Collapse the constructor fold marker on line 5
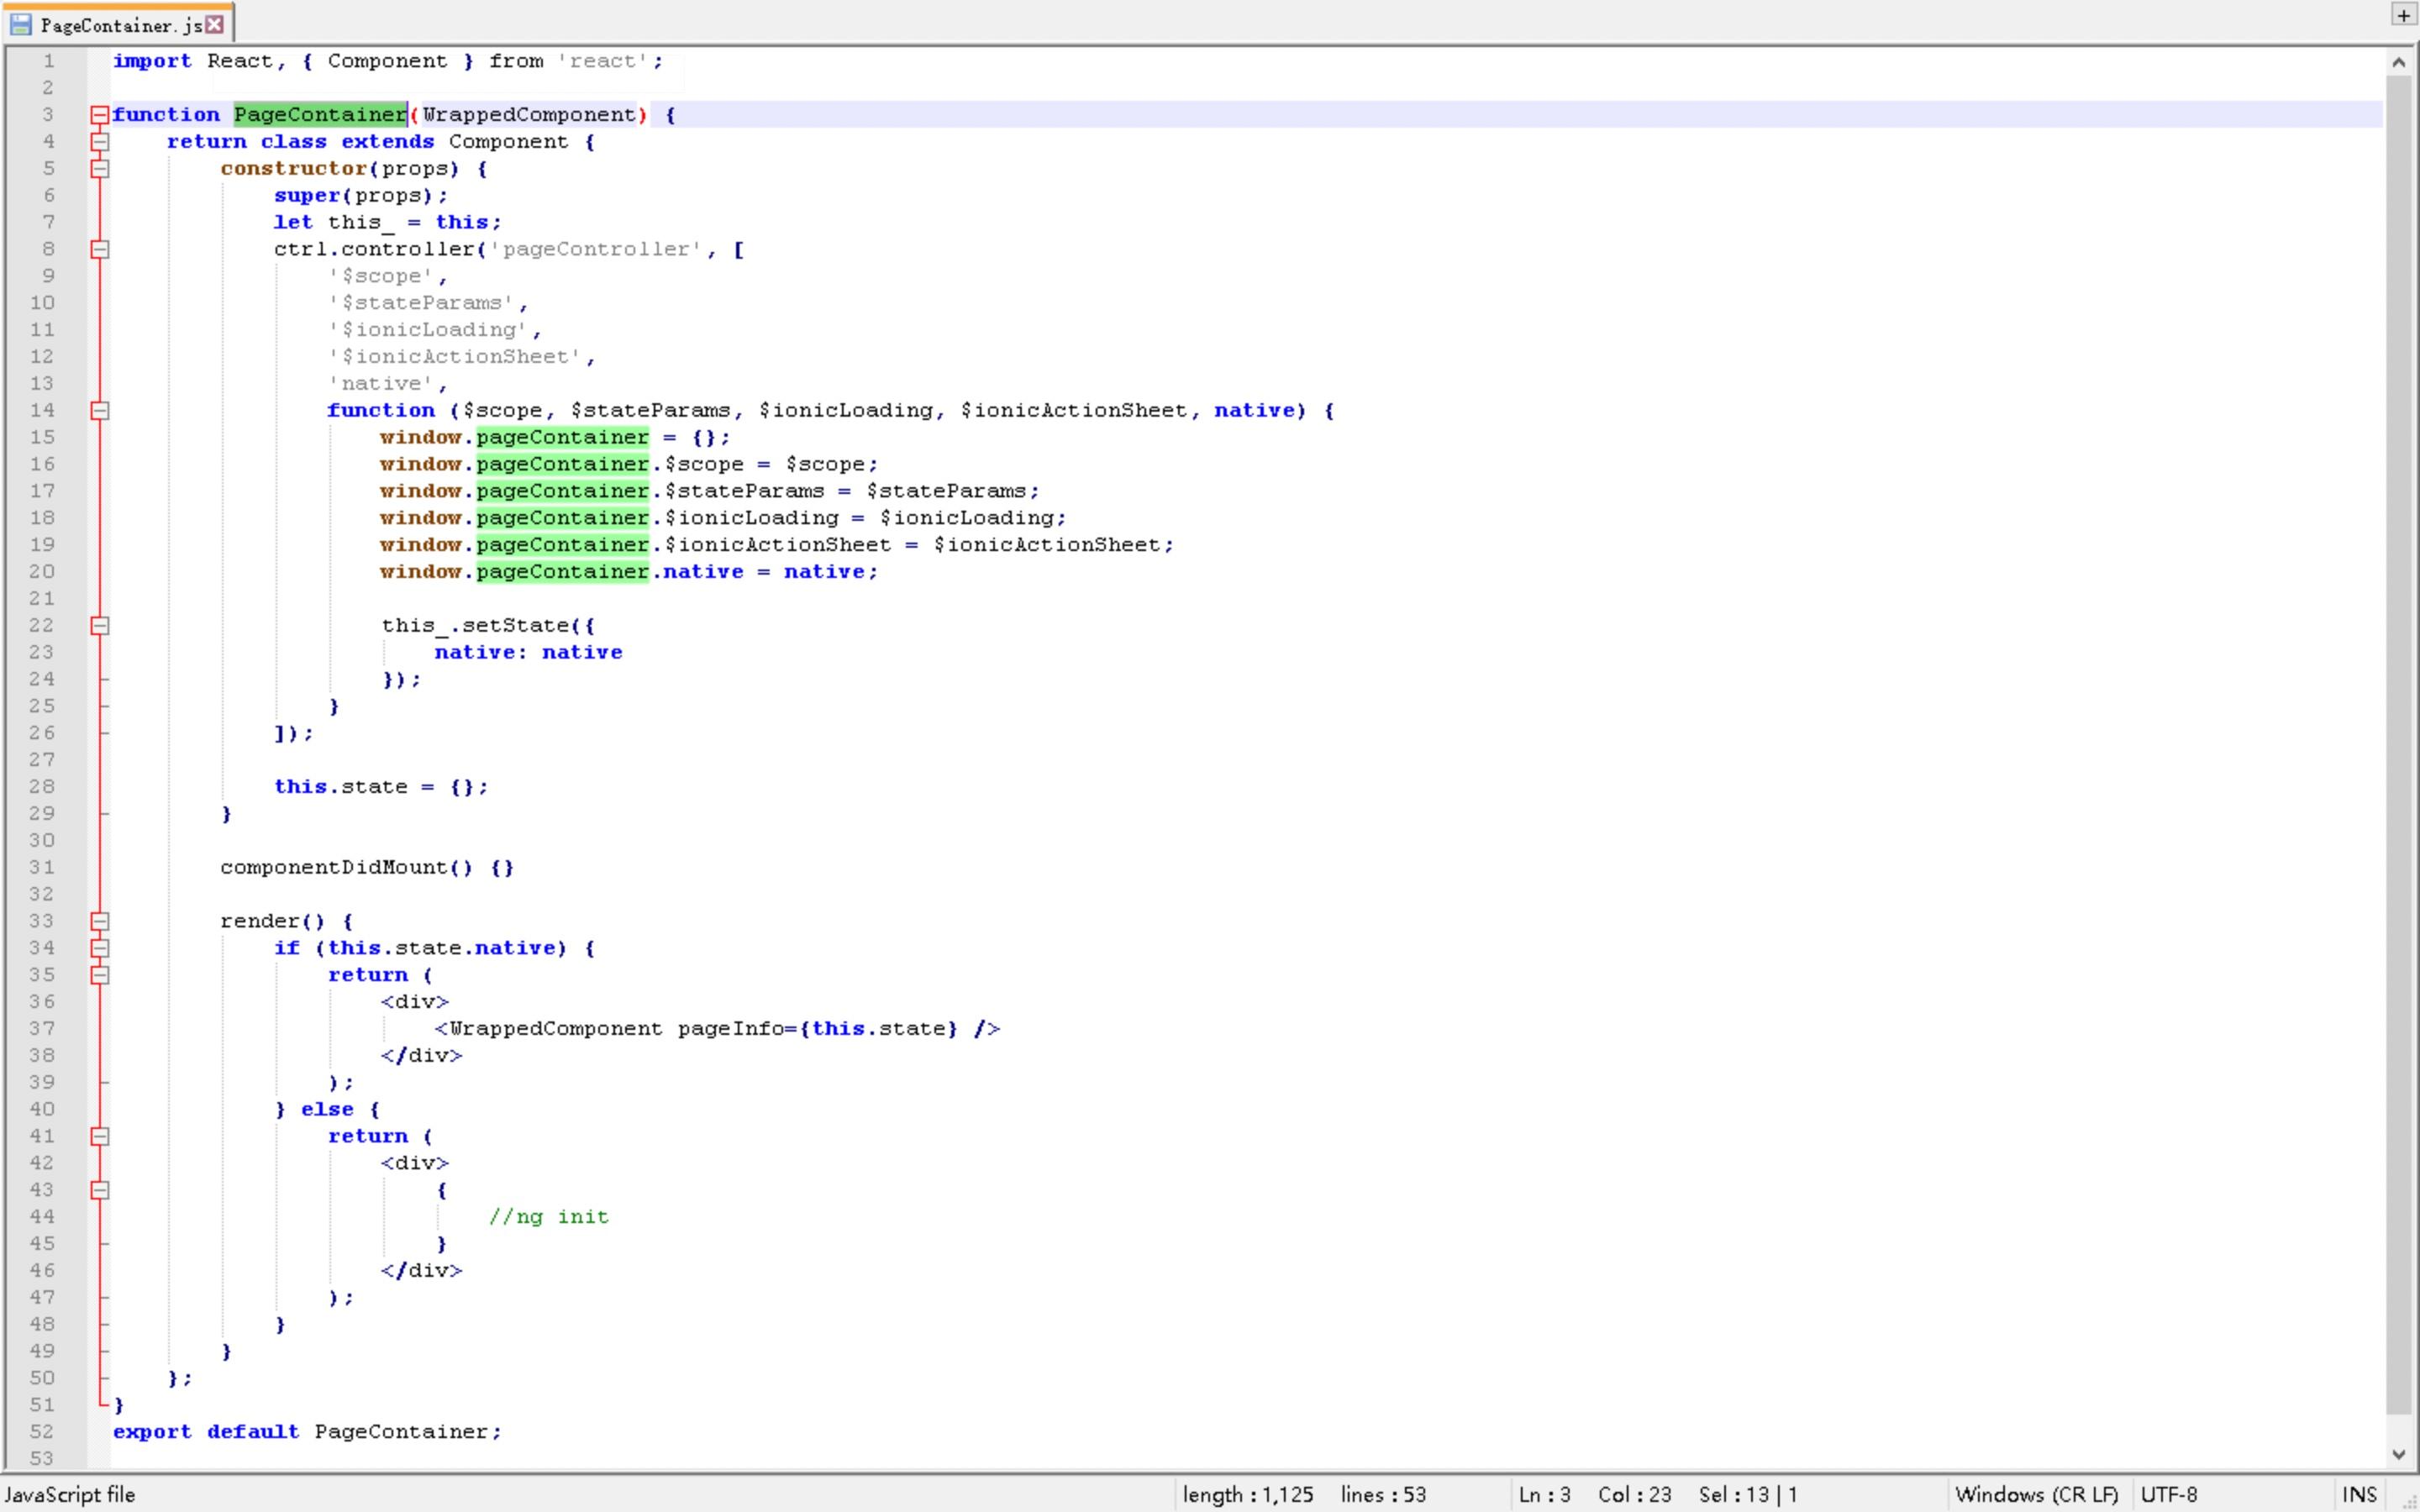The width and height of the screenshot is (2420, 1512). coord(99,169)
